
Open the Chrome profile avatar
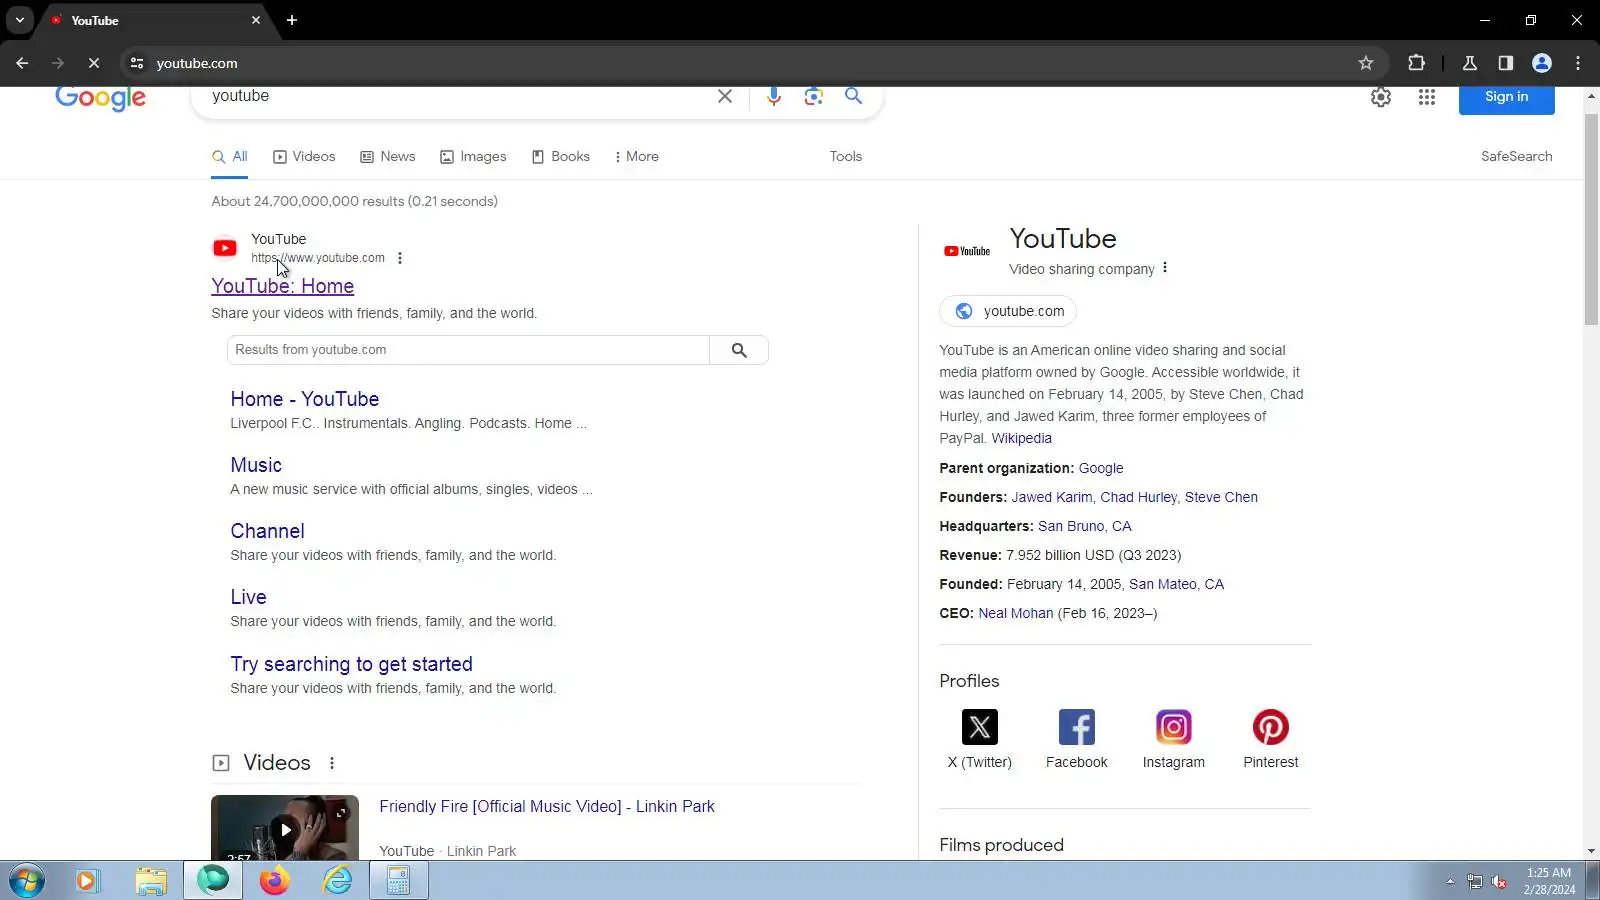(1542, 63)
